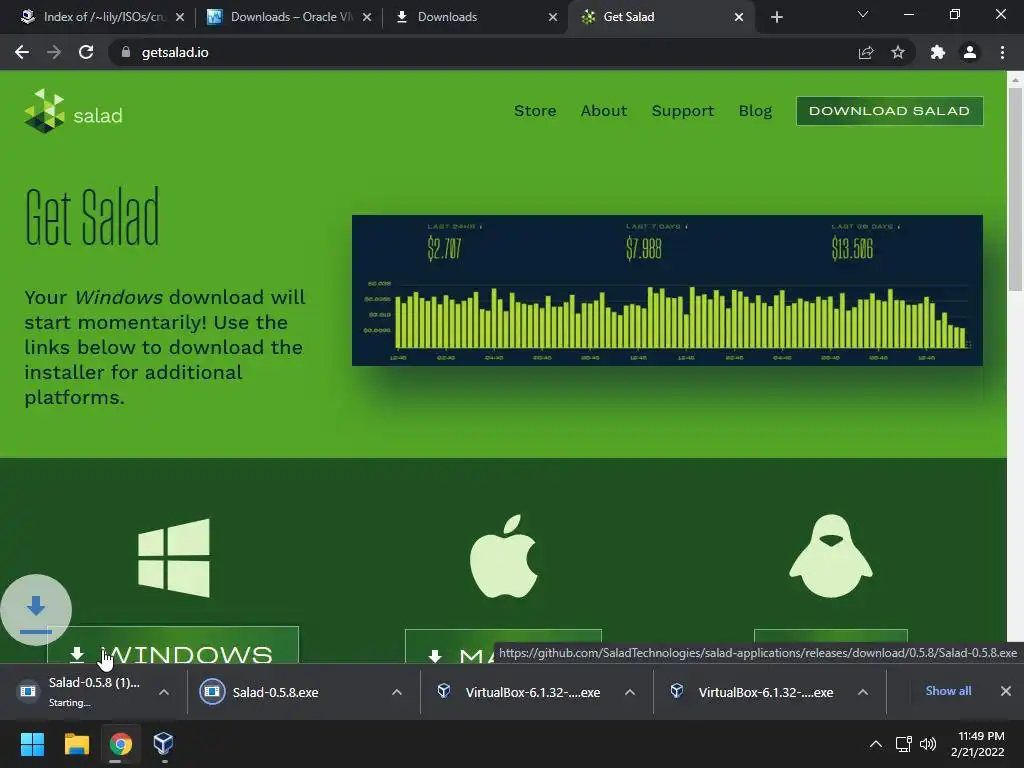
Task: Open the Windows Start menu
Action: click(x=32, y=743)
